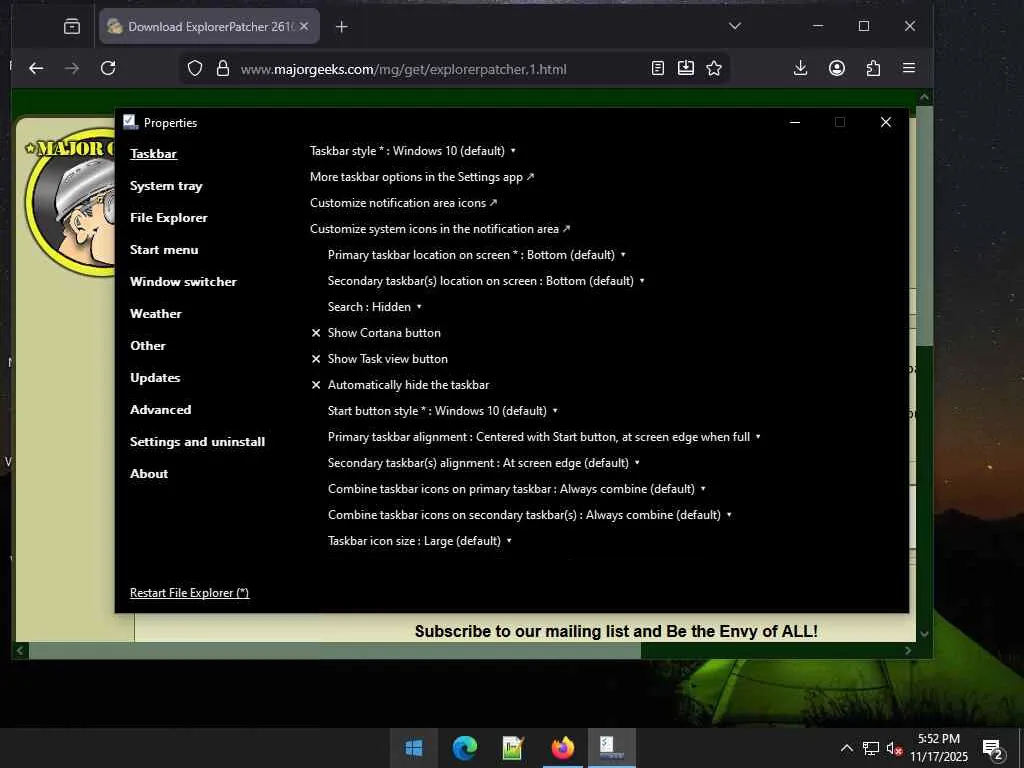Change Primary taskbar alignment option
Image resolution: width=1024 pixels, height=768 pixels.
(x=544, y=437)
